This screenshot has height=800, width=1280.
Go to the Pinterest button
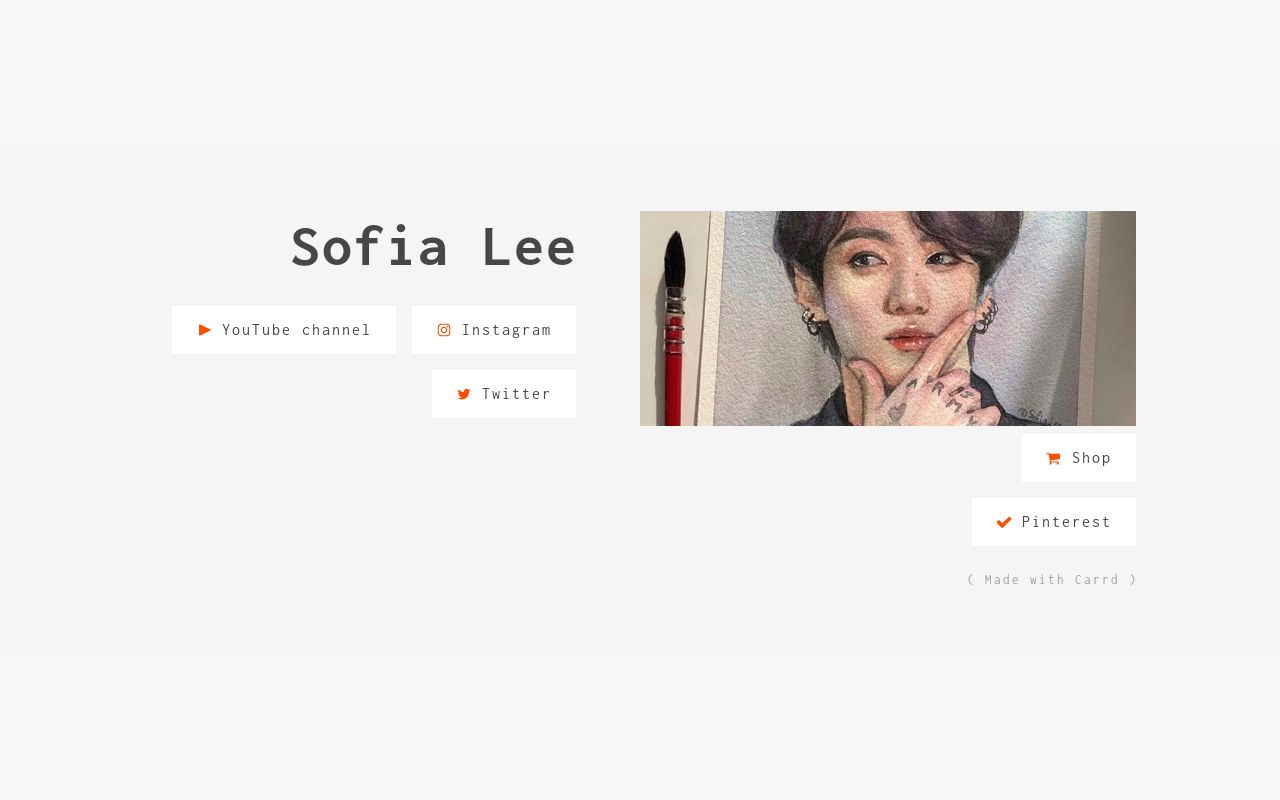(1054, 522)
